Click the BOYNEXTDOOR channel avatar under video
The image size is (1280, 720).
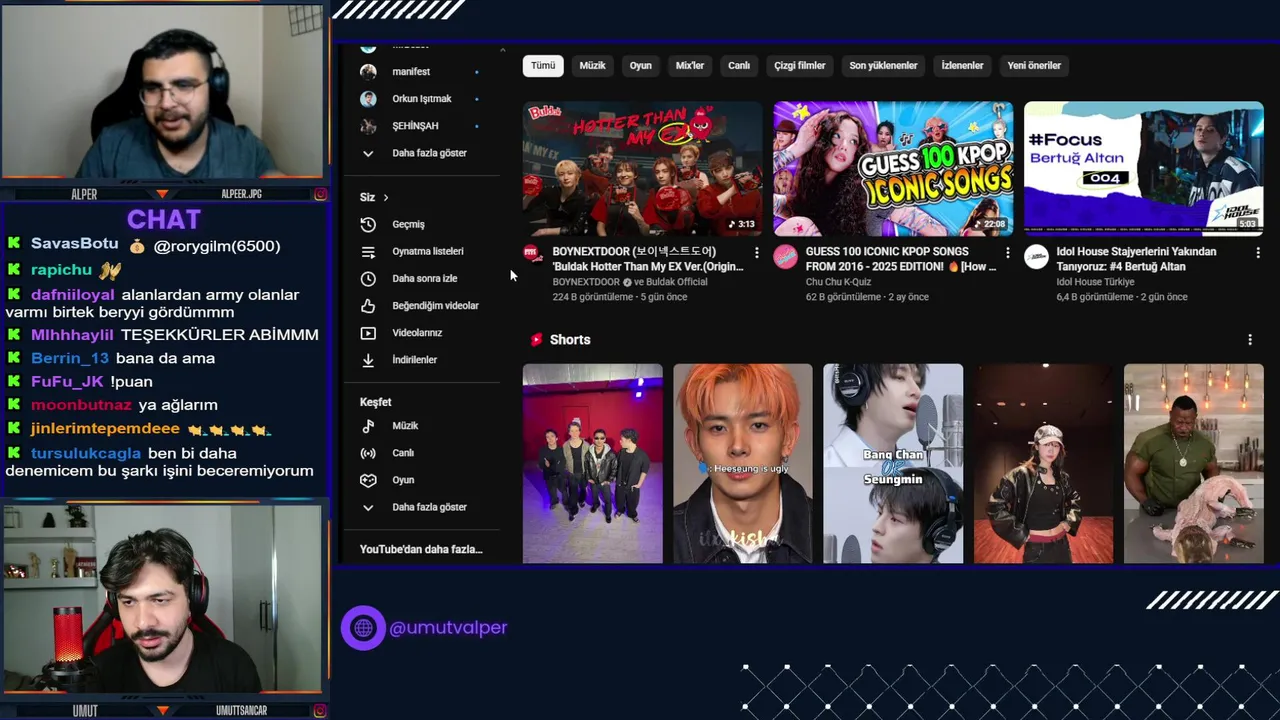pyautogui.click(x=533, y=255)
